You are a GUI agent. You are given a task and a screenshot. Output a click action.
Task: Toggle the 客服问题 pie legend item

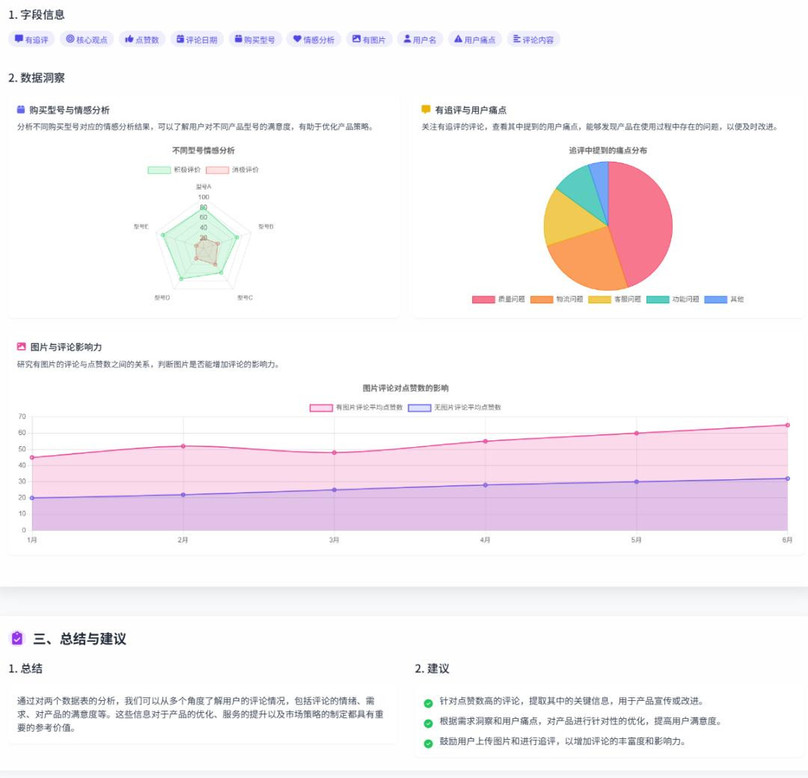click(x=615, y=299)
